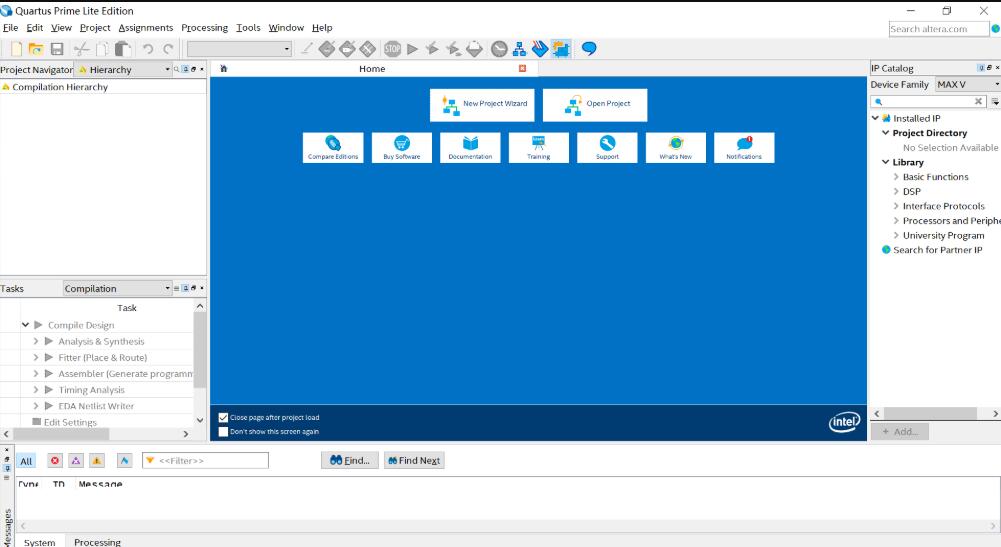The height and width of the screenshot is (547, 1001).
Task: Open the Documentation tile
Action: coord(470,147)
